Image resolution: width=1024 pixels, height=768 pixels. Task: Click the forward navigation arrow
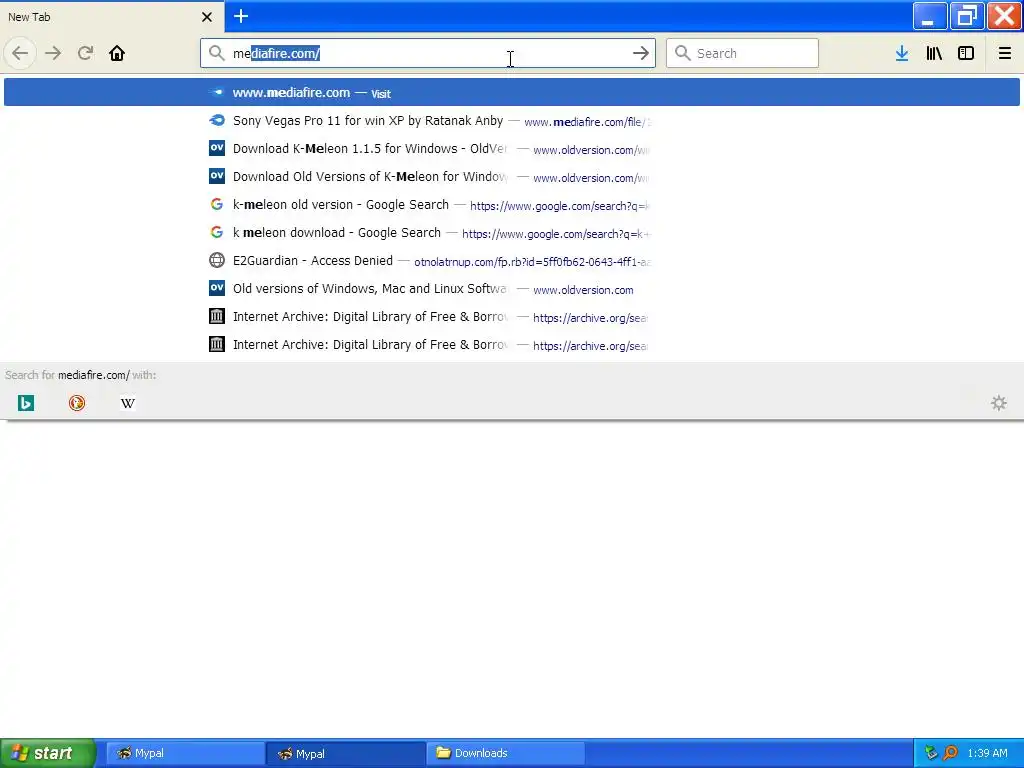click(53, 53)
